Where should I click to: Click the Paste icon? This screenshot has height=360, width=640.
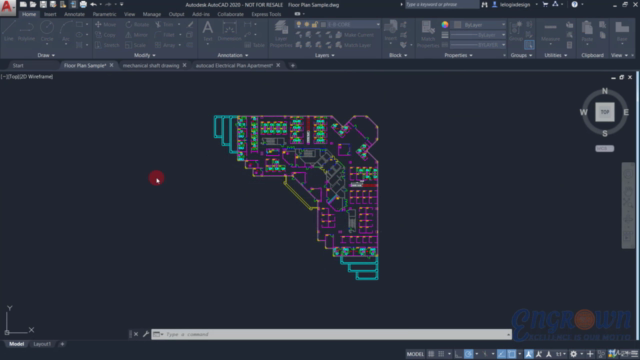pyautogui.click(x=587, y=31)
